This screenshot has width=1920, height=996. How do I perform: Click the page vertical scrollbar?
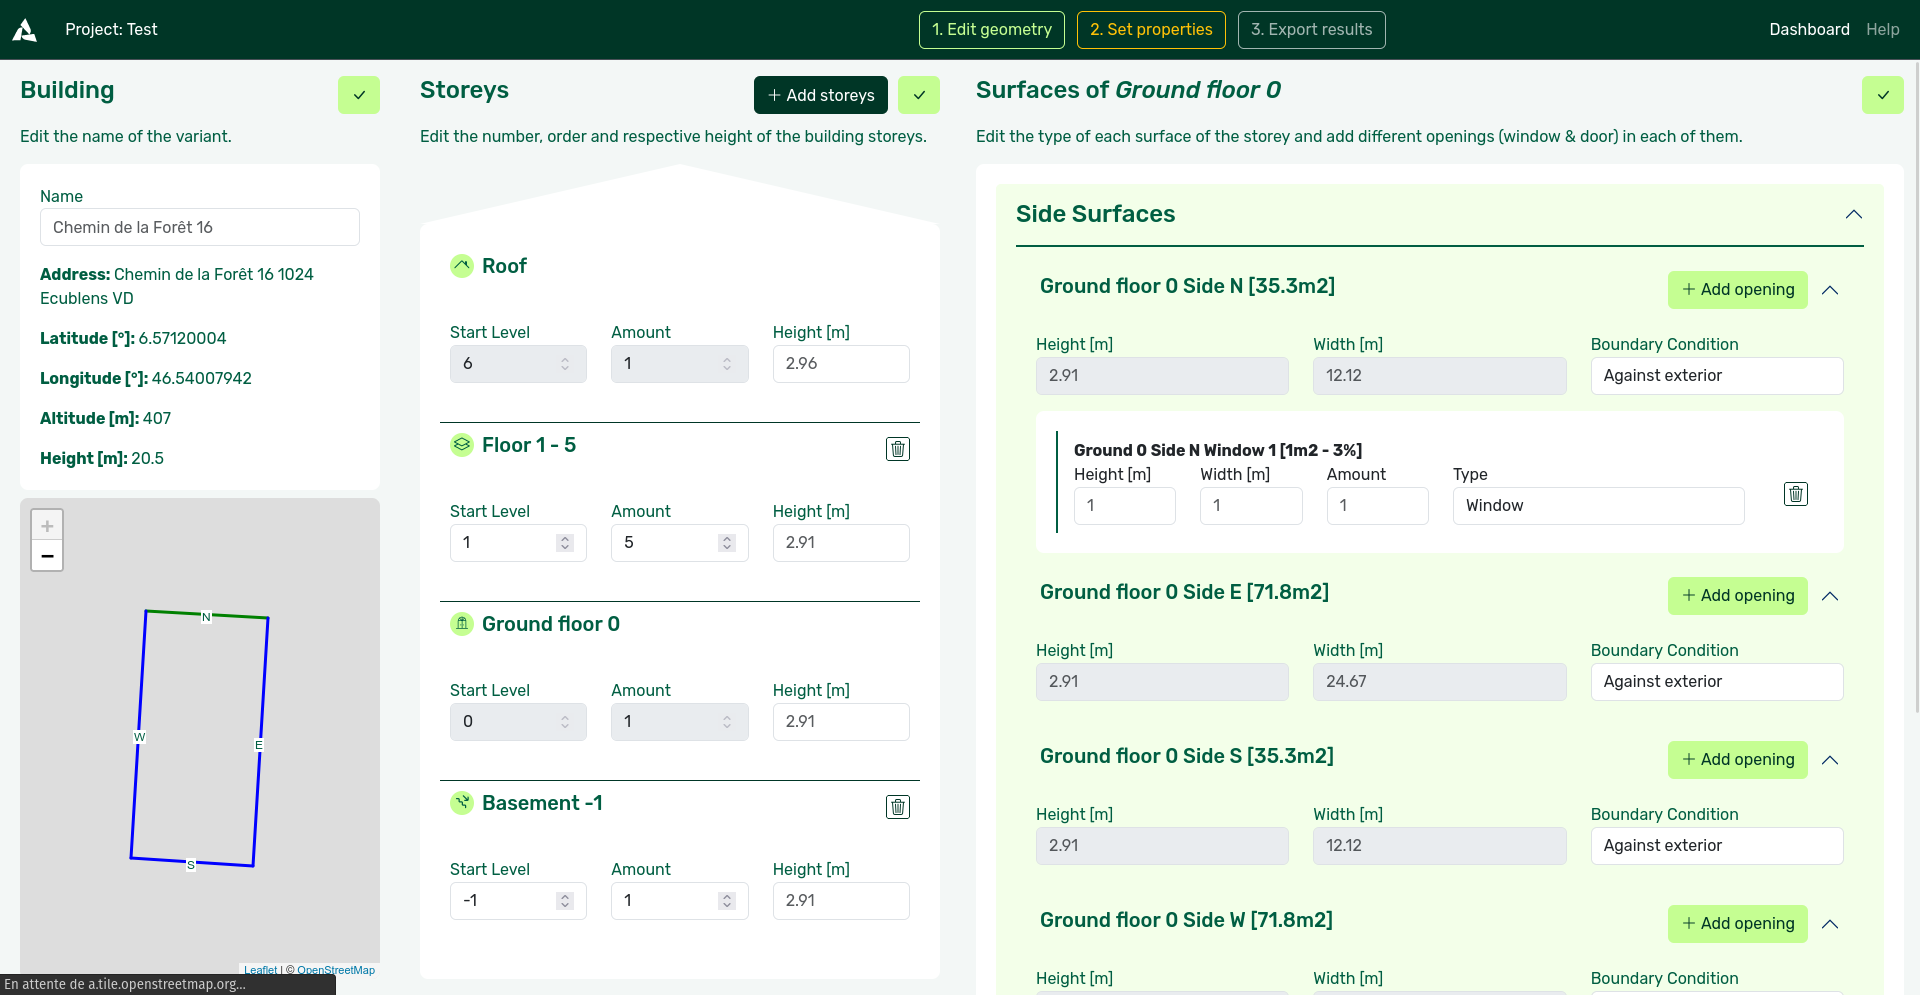click(1915, 388)
